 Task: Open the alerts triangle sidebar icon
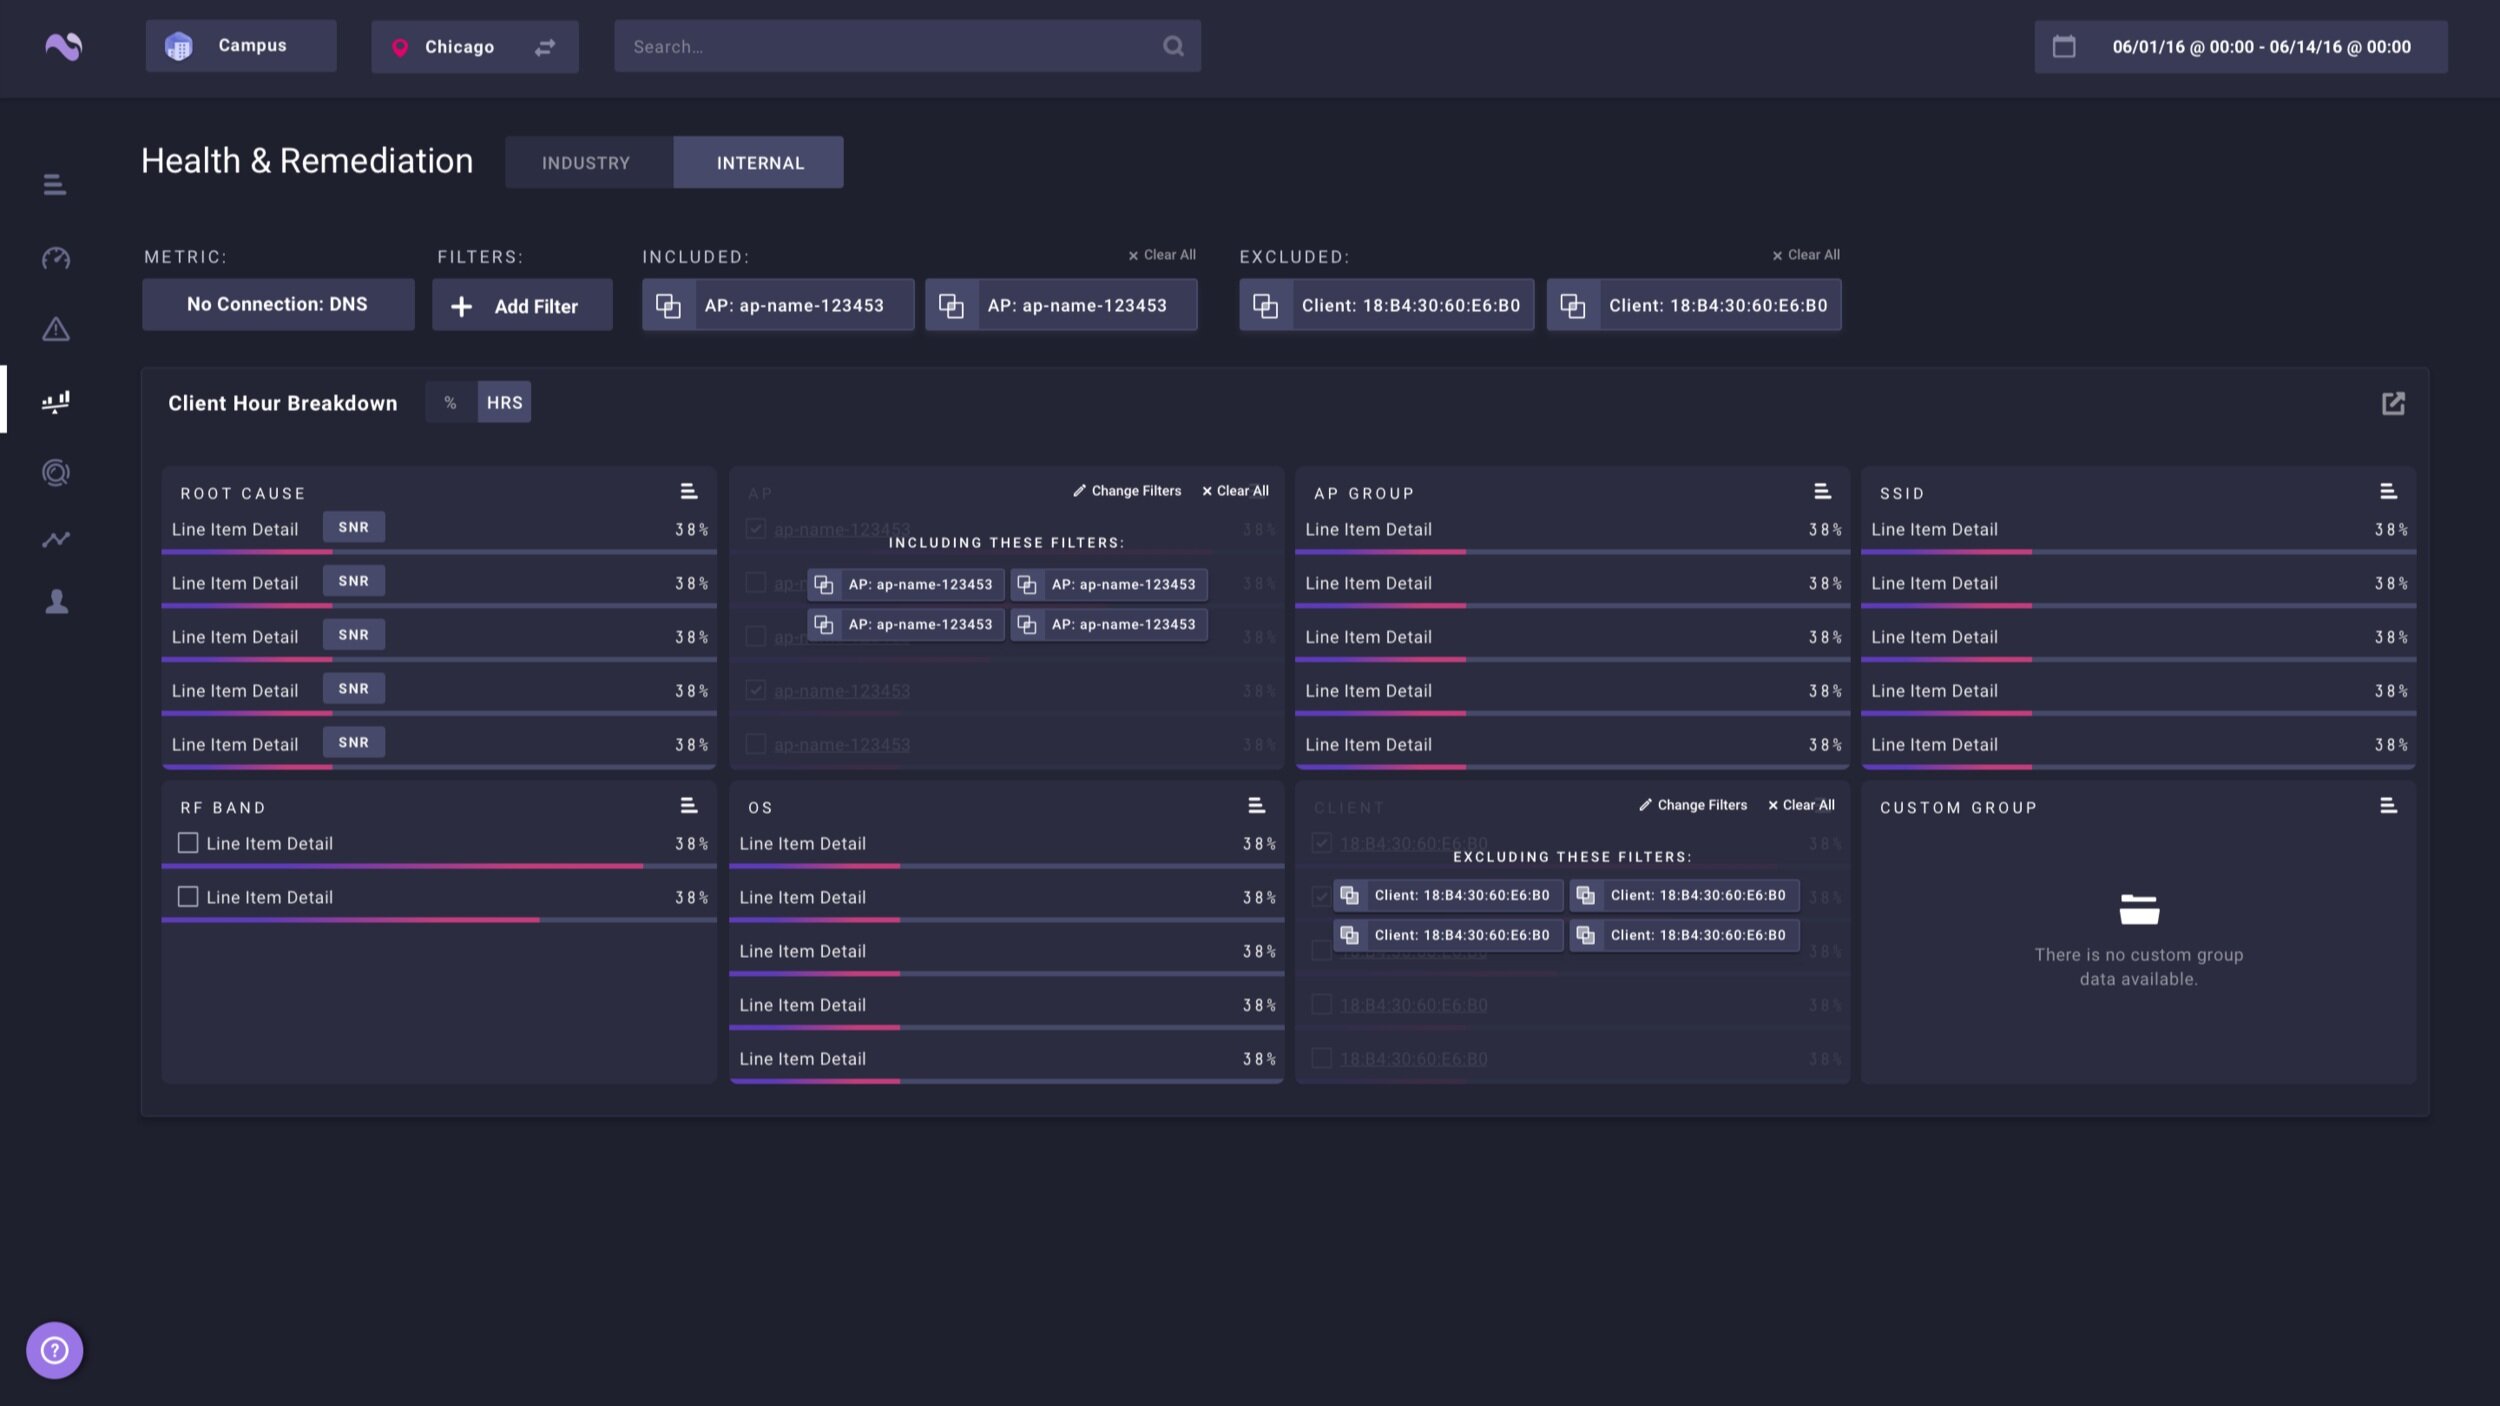[56, 329]
